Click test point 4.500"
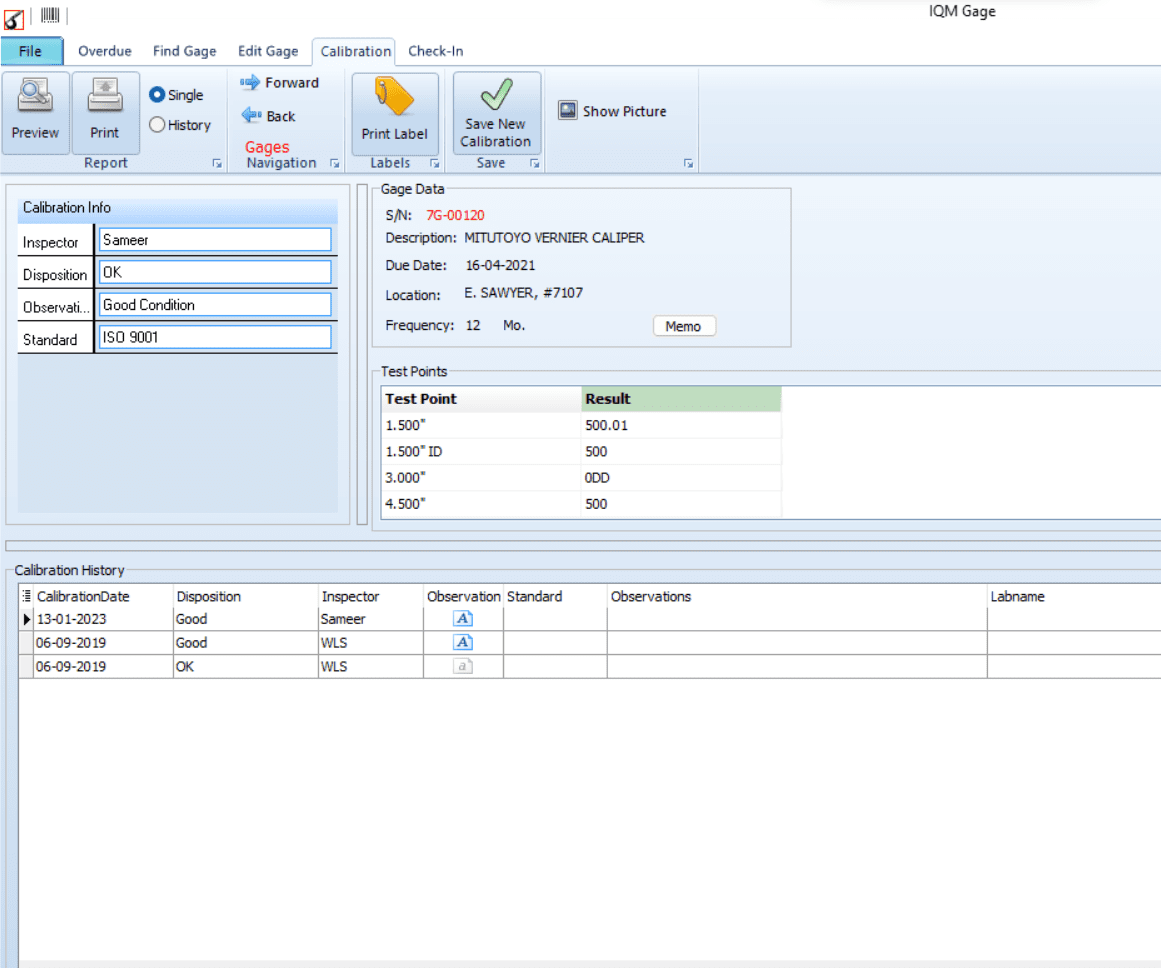Screen dimensions: 1161x968 point(481,504)
